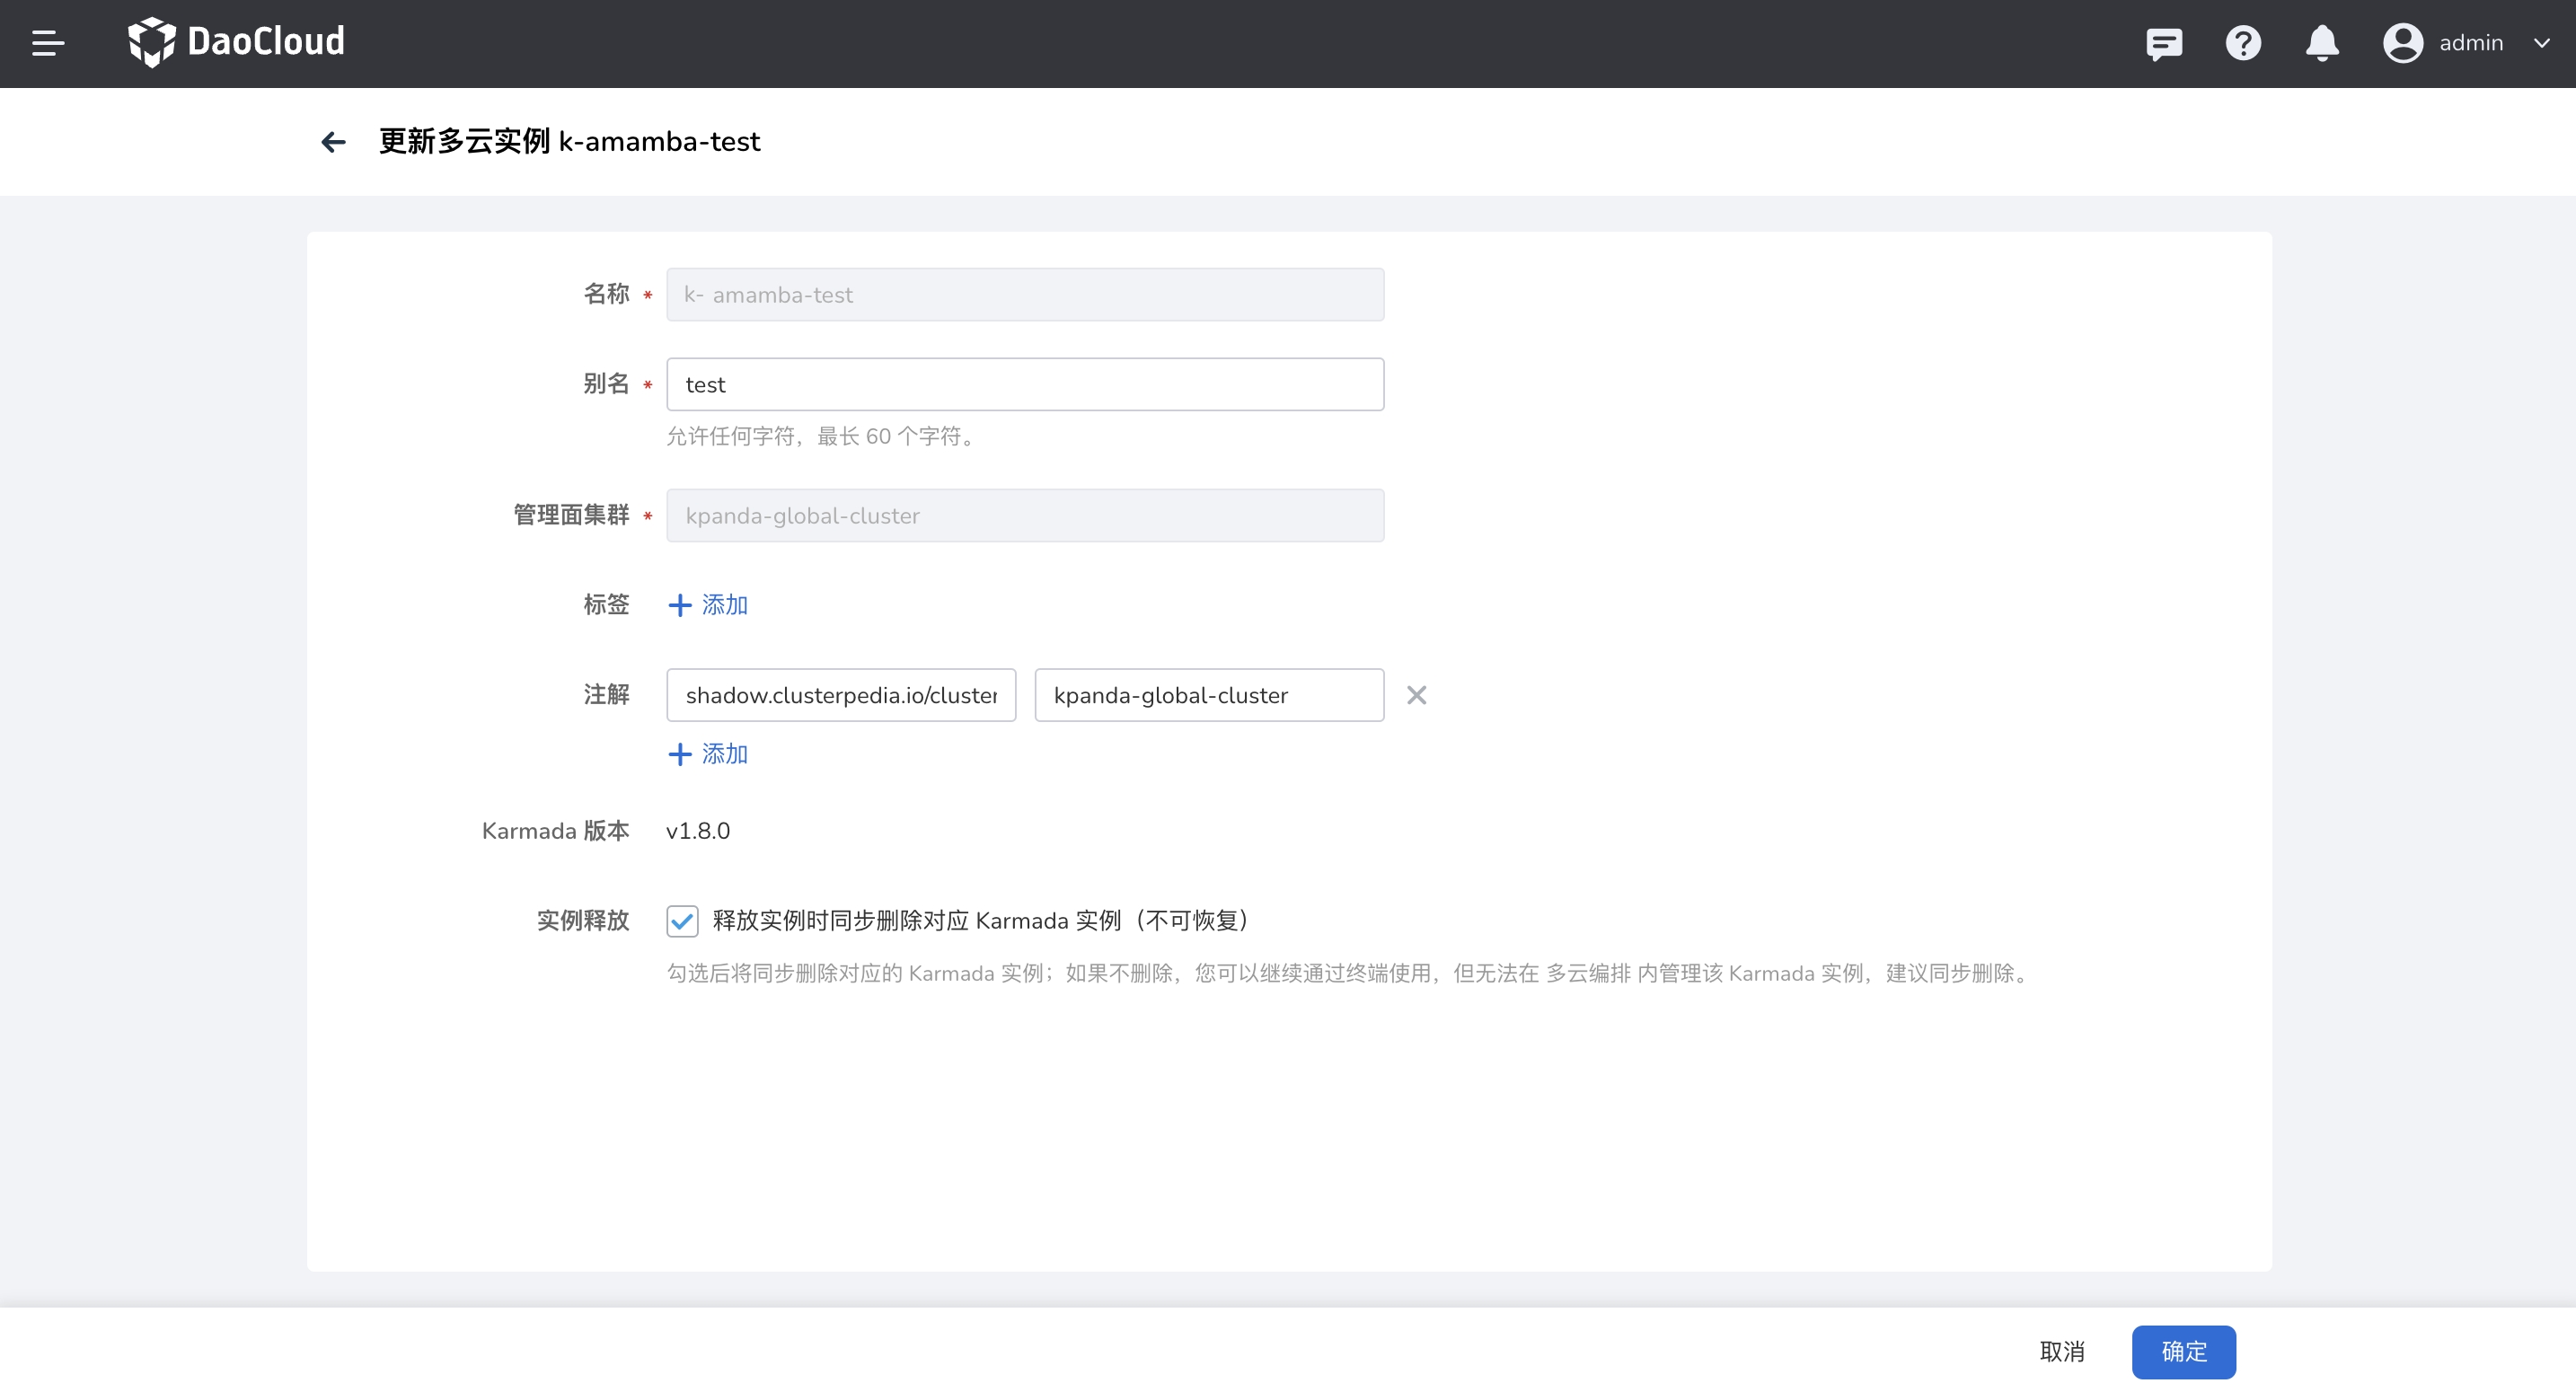Click the disabled 名称 field amamba-test

[1025, 295]
